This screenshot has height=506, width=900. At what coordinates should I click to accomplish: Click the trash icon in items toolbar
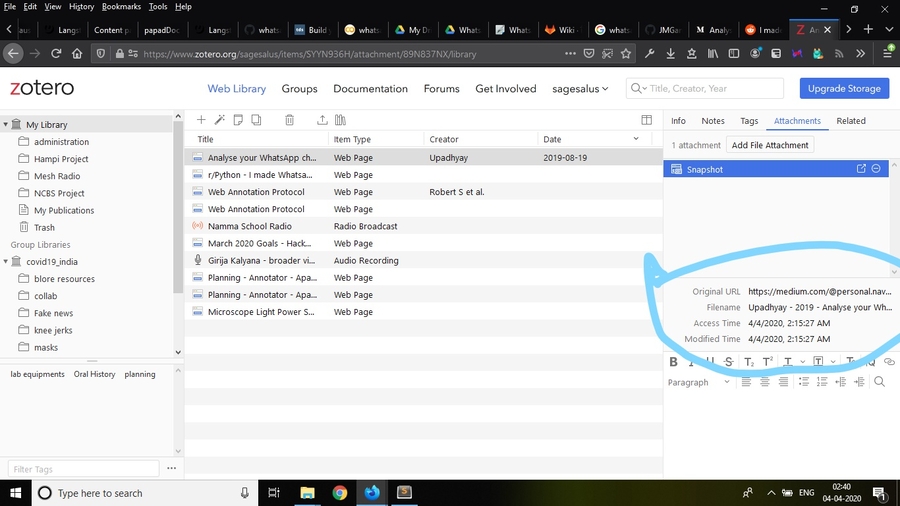click(289, 120)
